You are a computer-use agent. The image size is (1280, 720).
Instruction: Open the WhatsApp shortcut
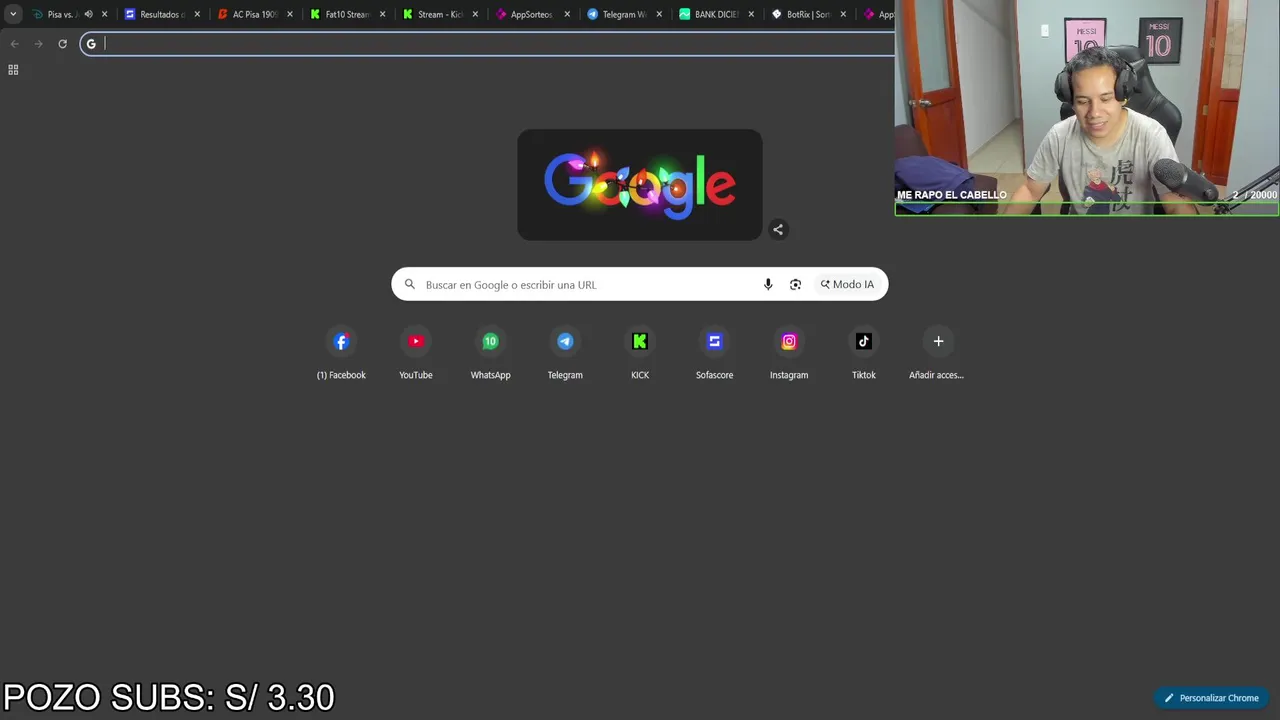pyautogui.click(x=490, y=354)
